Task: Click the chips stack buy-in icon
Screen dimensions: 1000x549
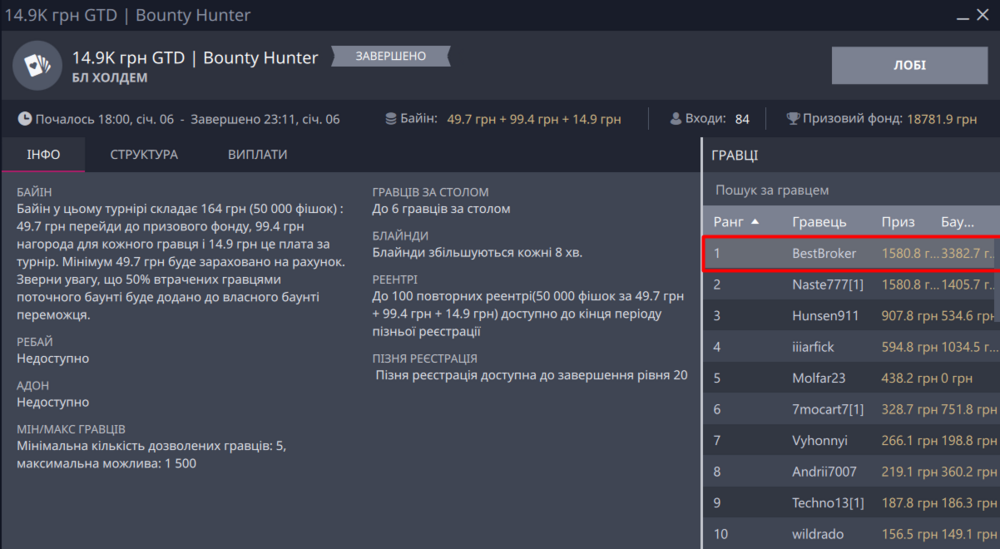Action: 391,119
